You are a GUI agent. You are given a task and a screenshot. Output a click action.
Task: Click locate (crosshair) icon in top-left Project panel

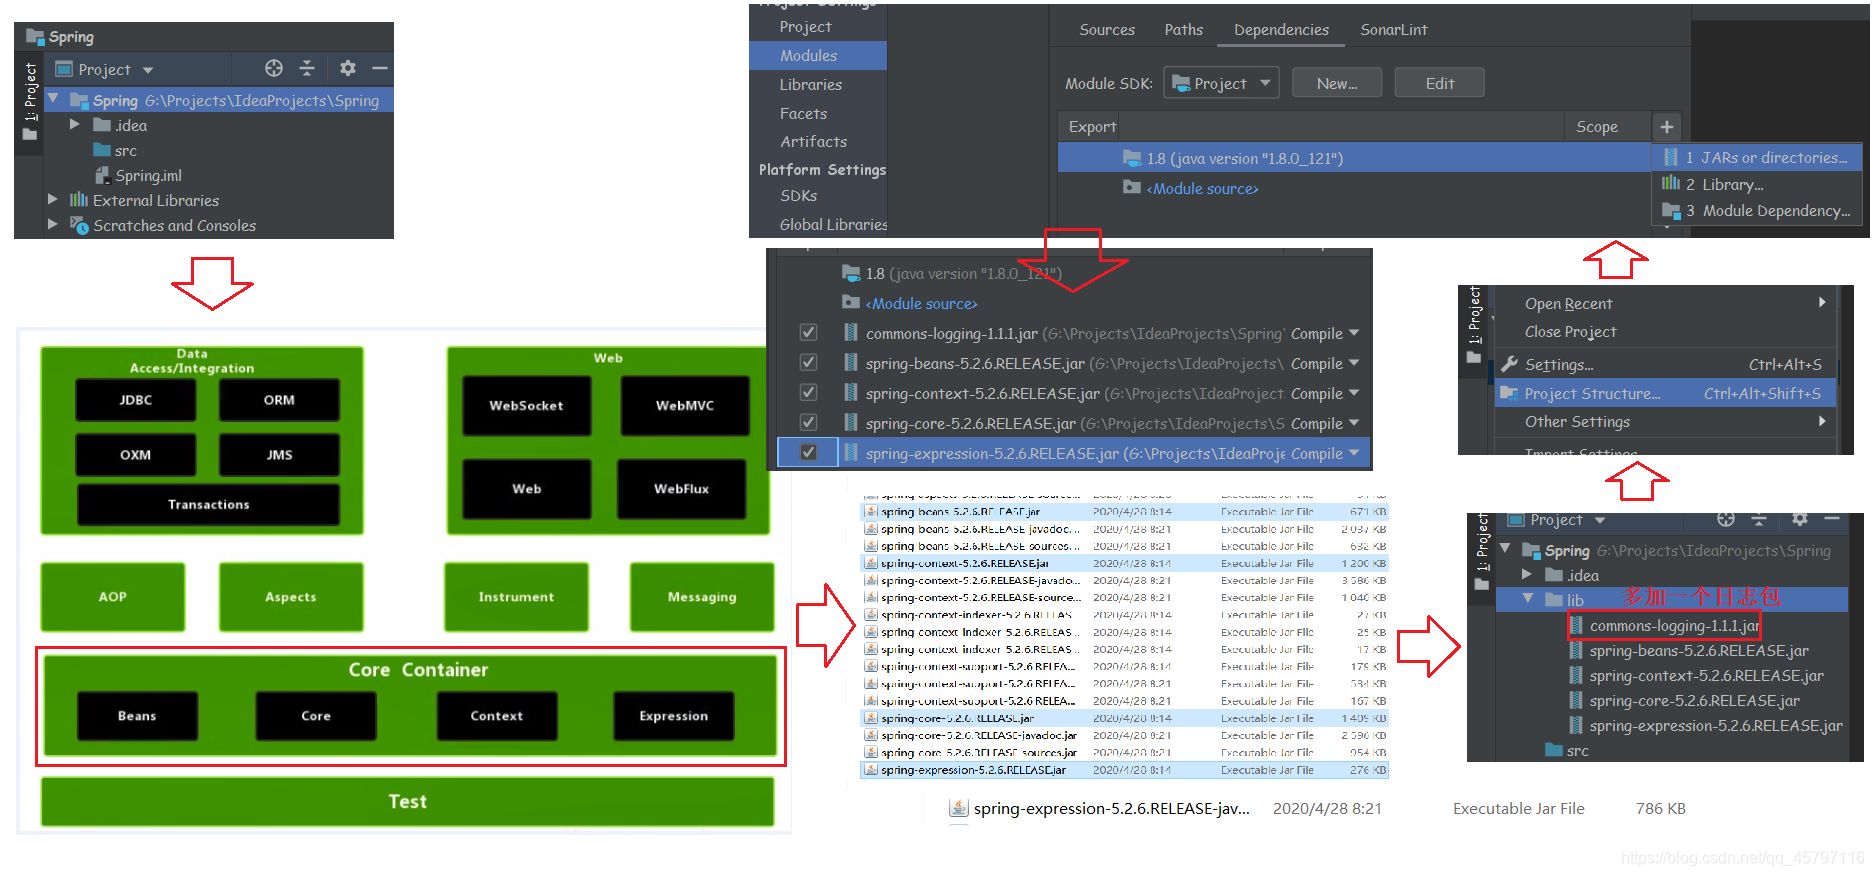click(274, 68)
